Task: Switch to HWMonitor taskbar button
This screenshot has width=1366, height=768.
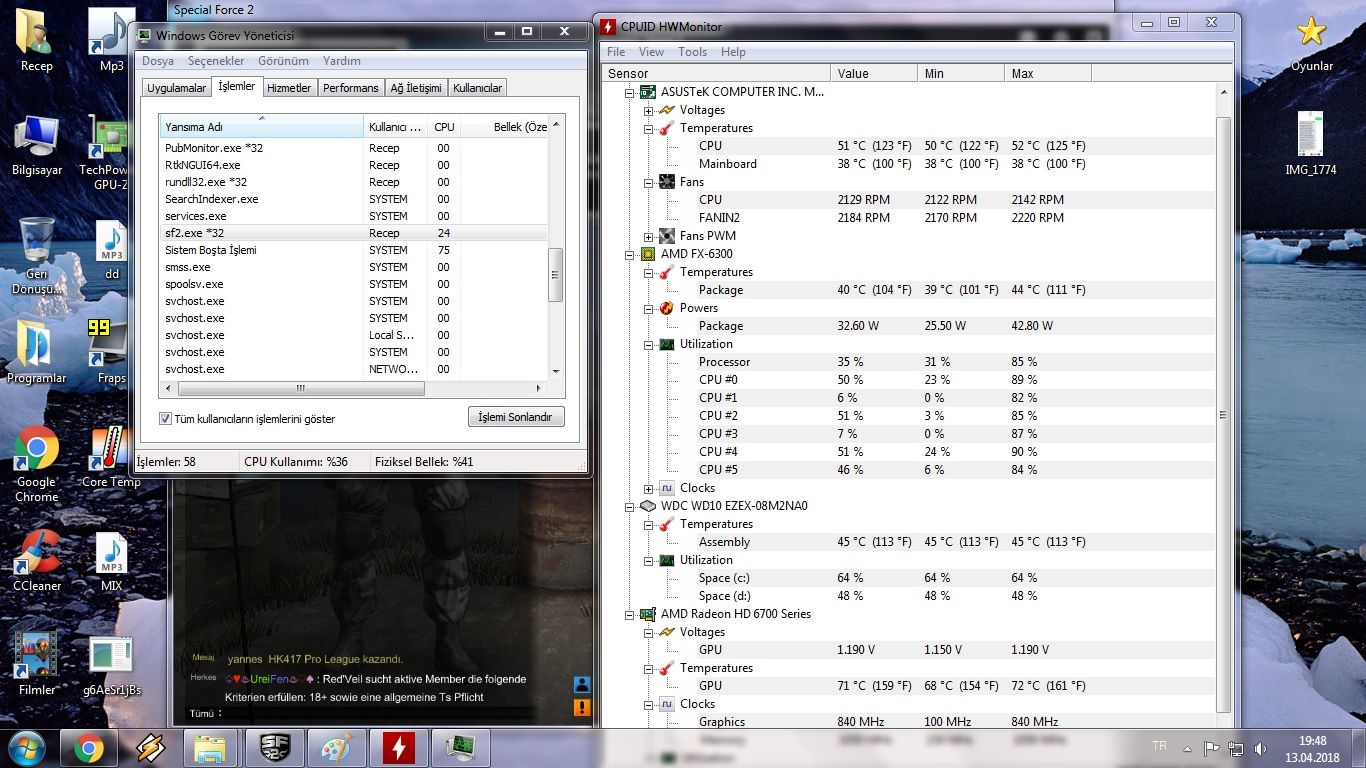Action: coord(399,748)
